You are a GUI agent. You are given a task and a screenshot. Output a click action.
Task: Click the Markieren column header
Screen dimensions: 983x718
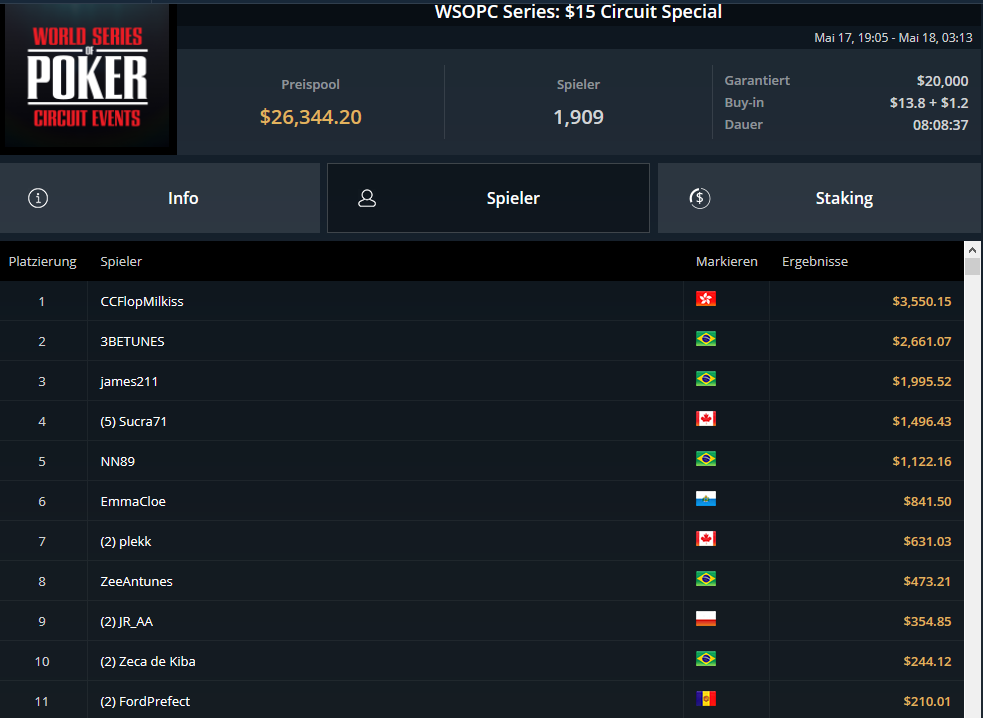pos(727,261)
